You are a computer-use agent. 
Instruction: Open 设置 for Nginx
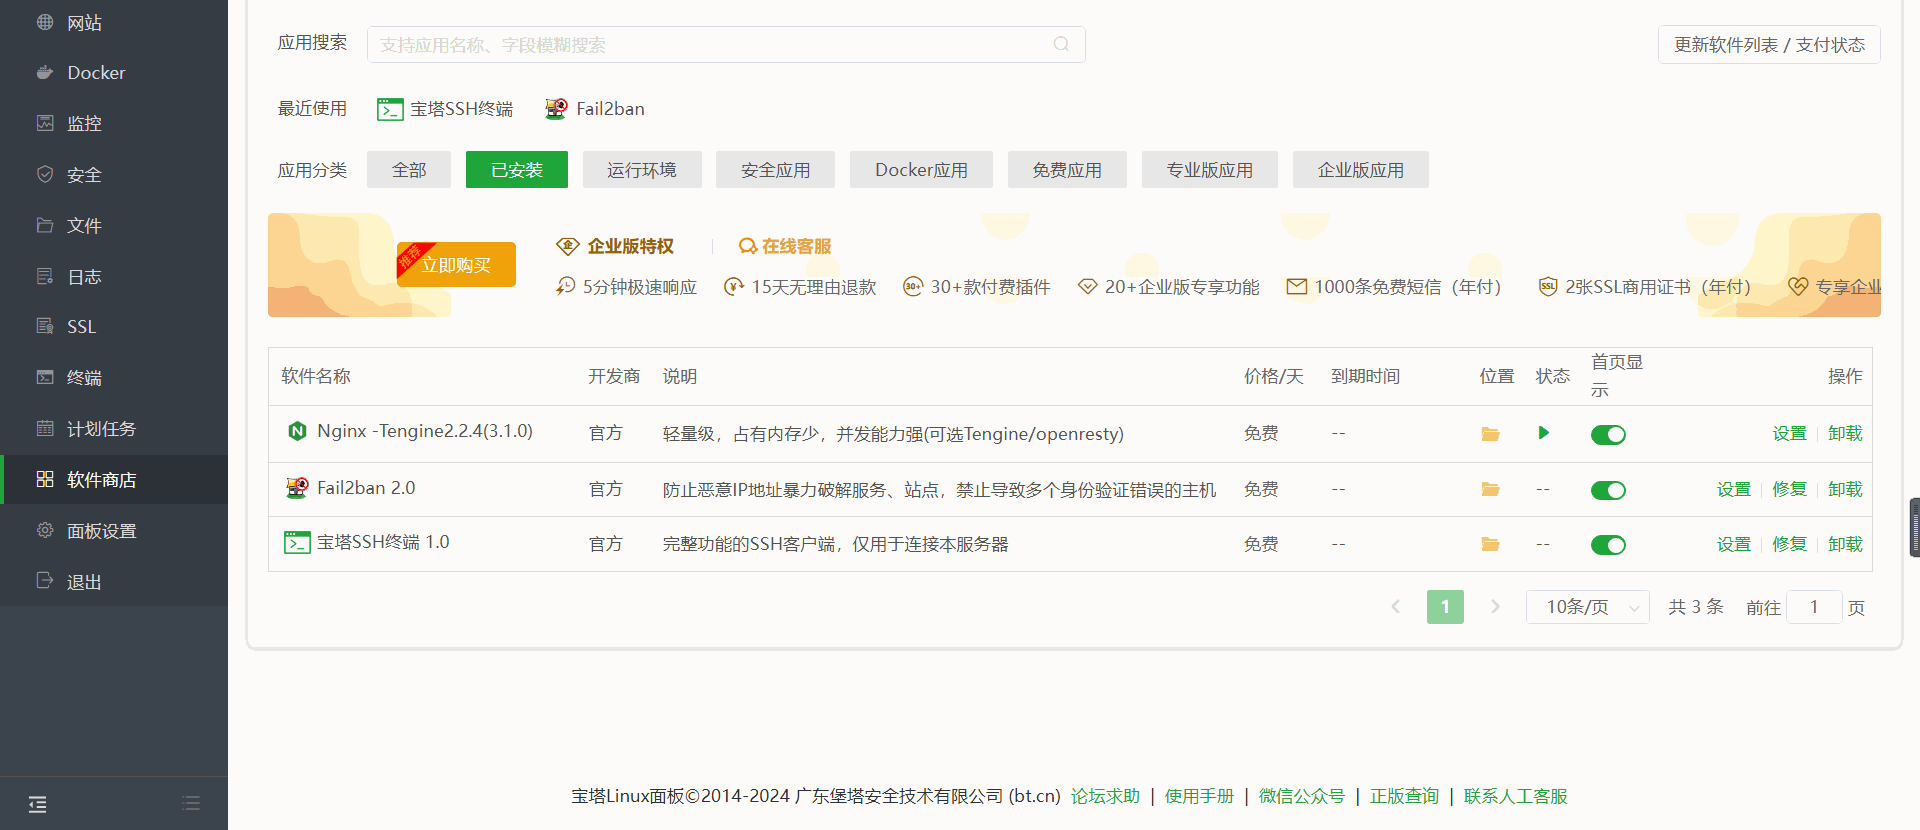point(1790,433)
